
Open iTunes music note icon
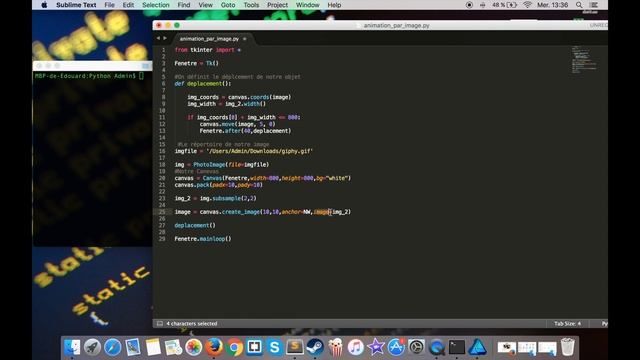[356, 347]
